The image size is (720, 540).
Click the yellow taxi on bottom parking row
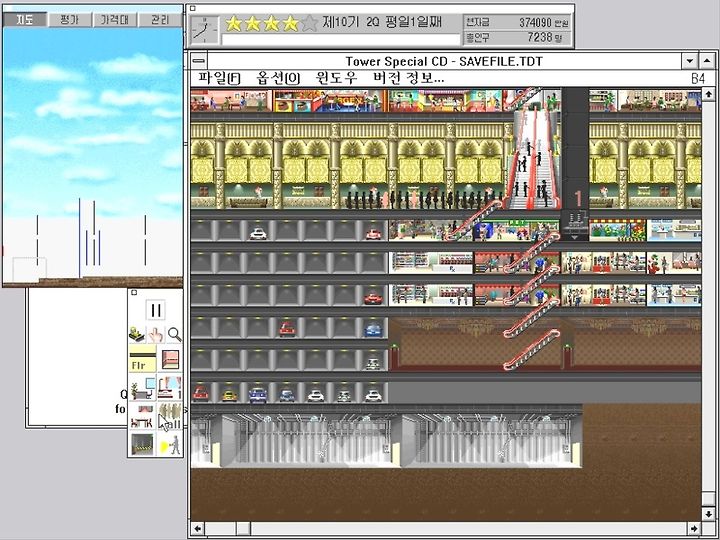[229, 395]
